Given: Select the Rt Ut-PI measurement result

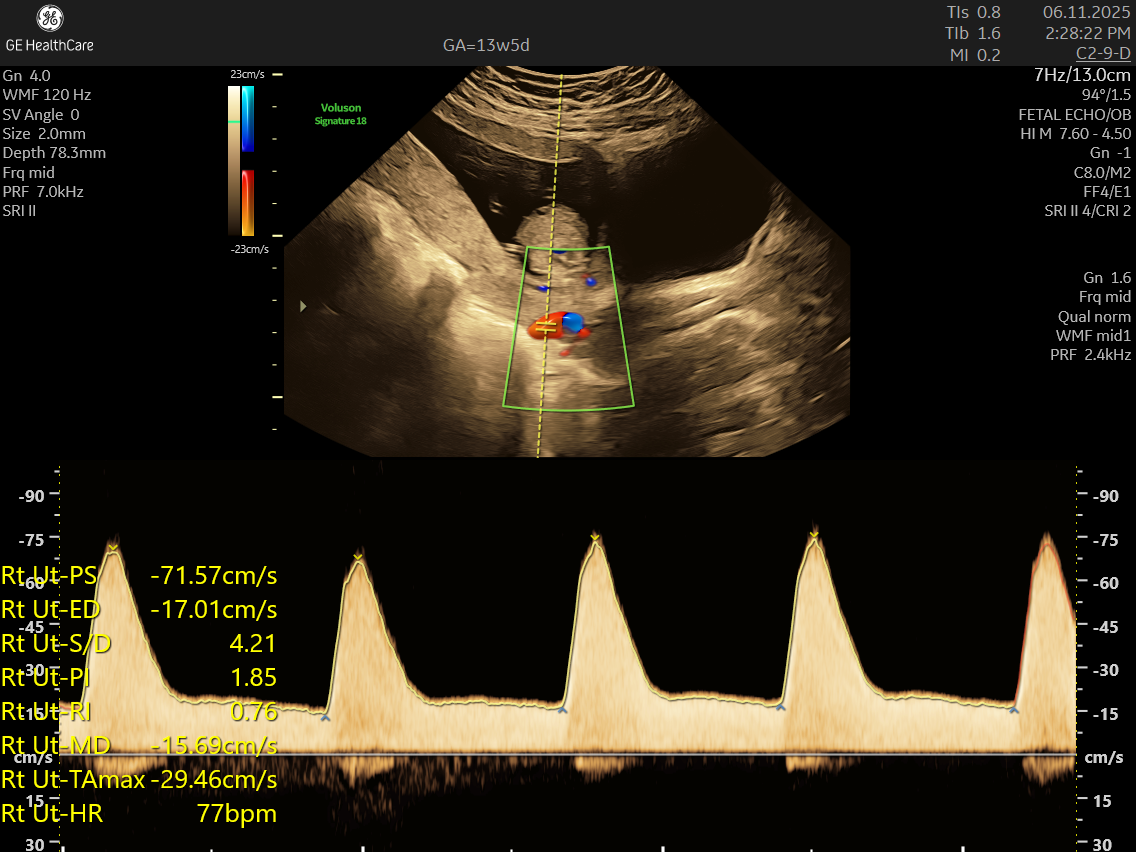Looking at the screenshot, I should [x=139, y=677].
